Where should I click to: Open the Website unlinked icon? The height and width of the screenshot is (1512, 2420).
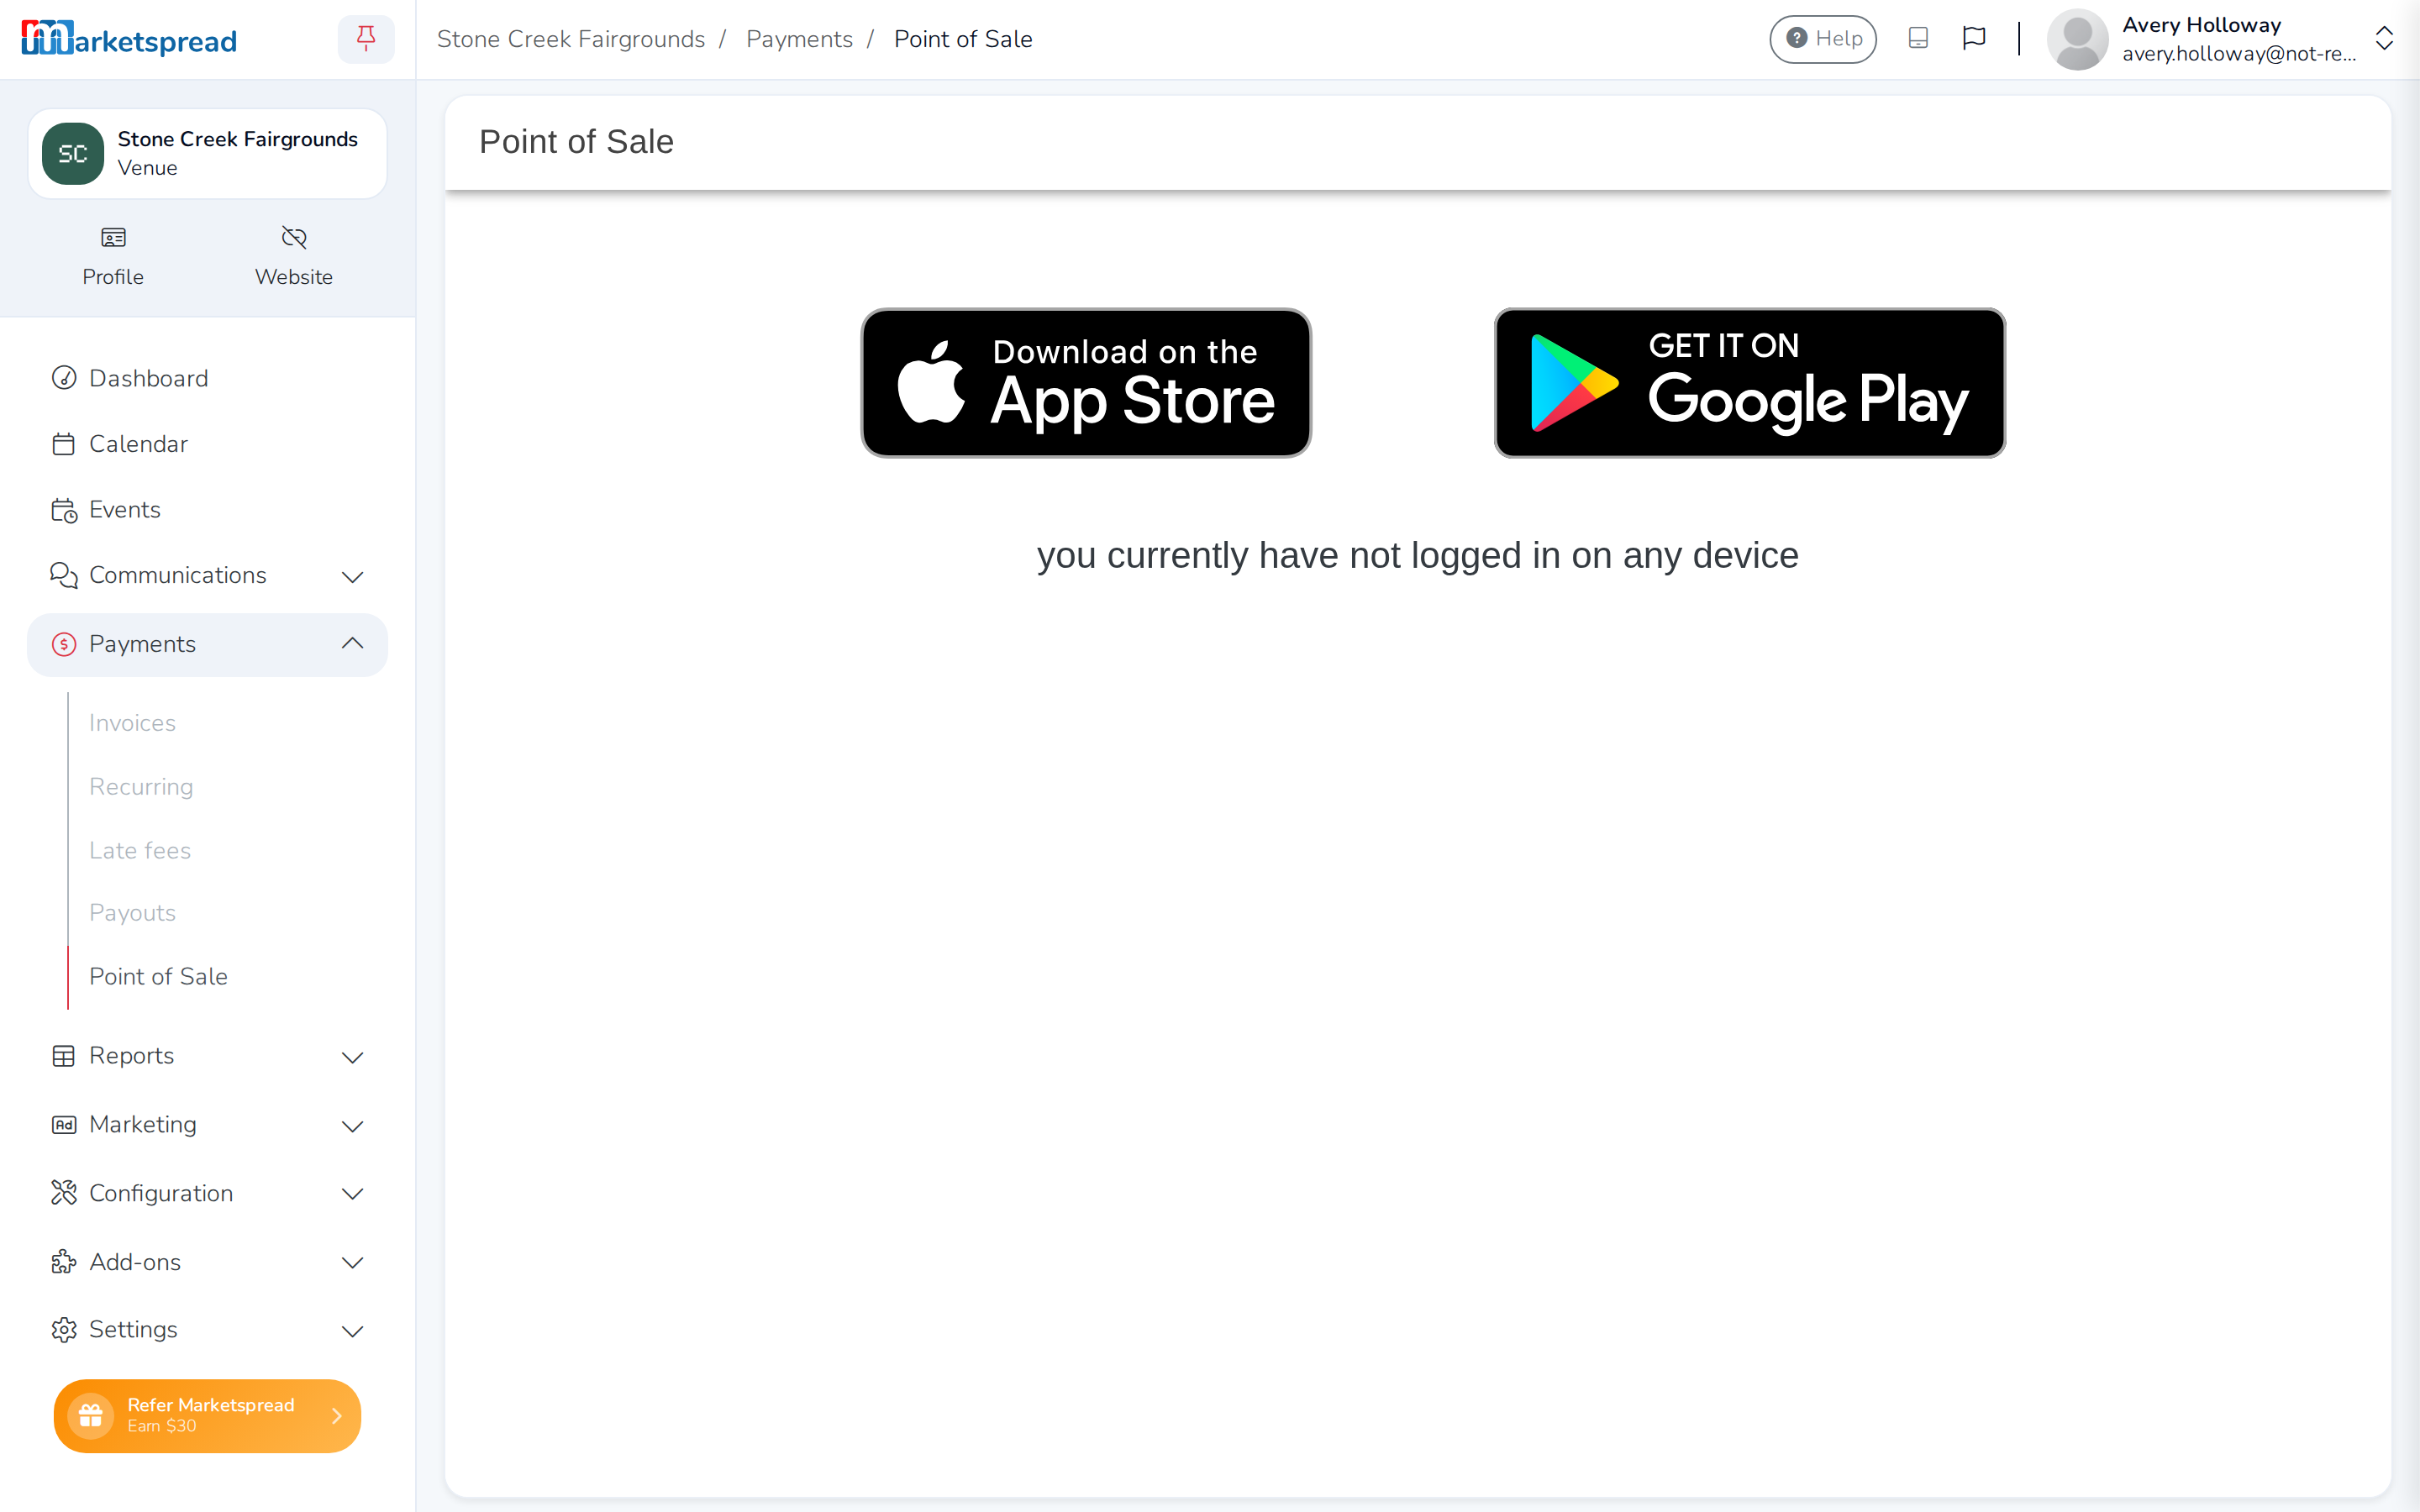293,237
